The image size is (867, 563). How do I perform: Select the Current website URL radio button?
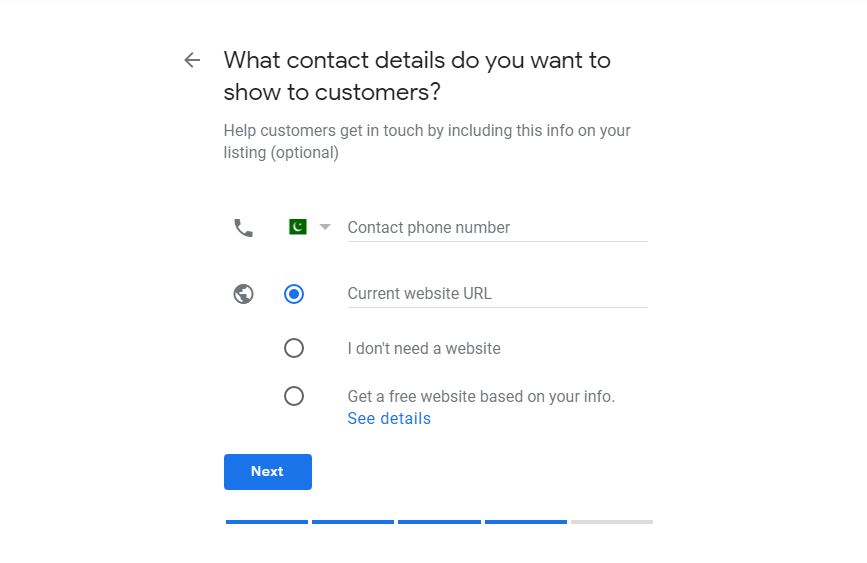pos(294,294)
